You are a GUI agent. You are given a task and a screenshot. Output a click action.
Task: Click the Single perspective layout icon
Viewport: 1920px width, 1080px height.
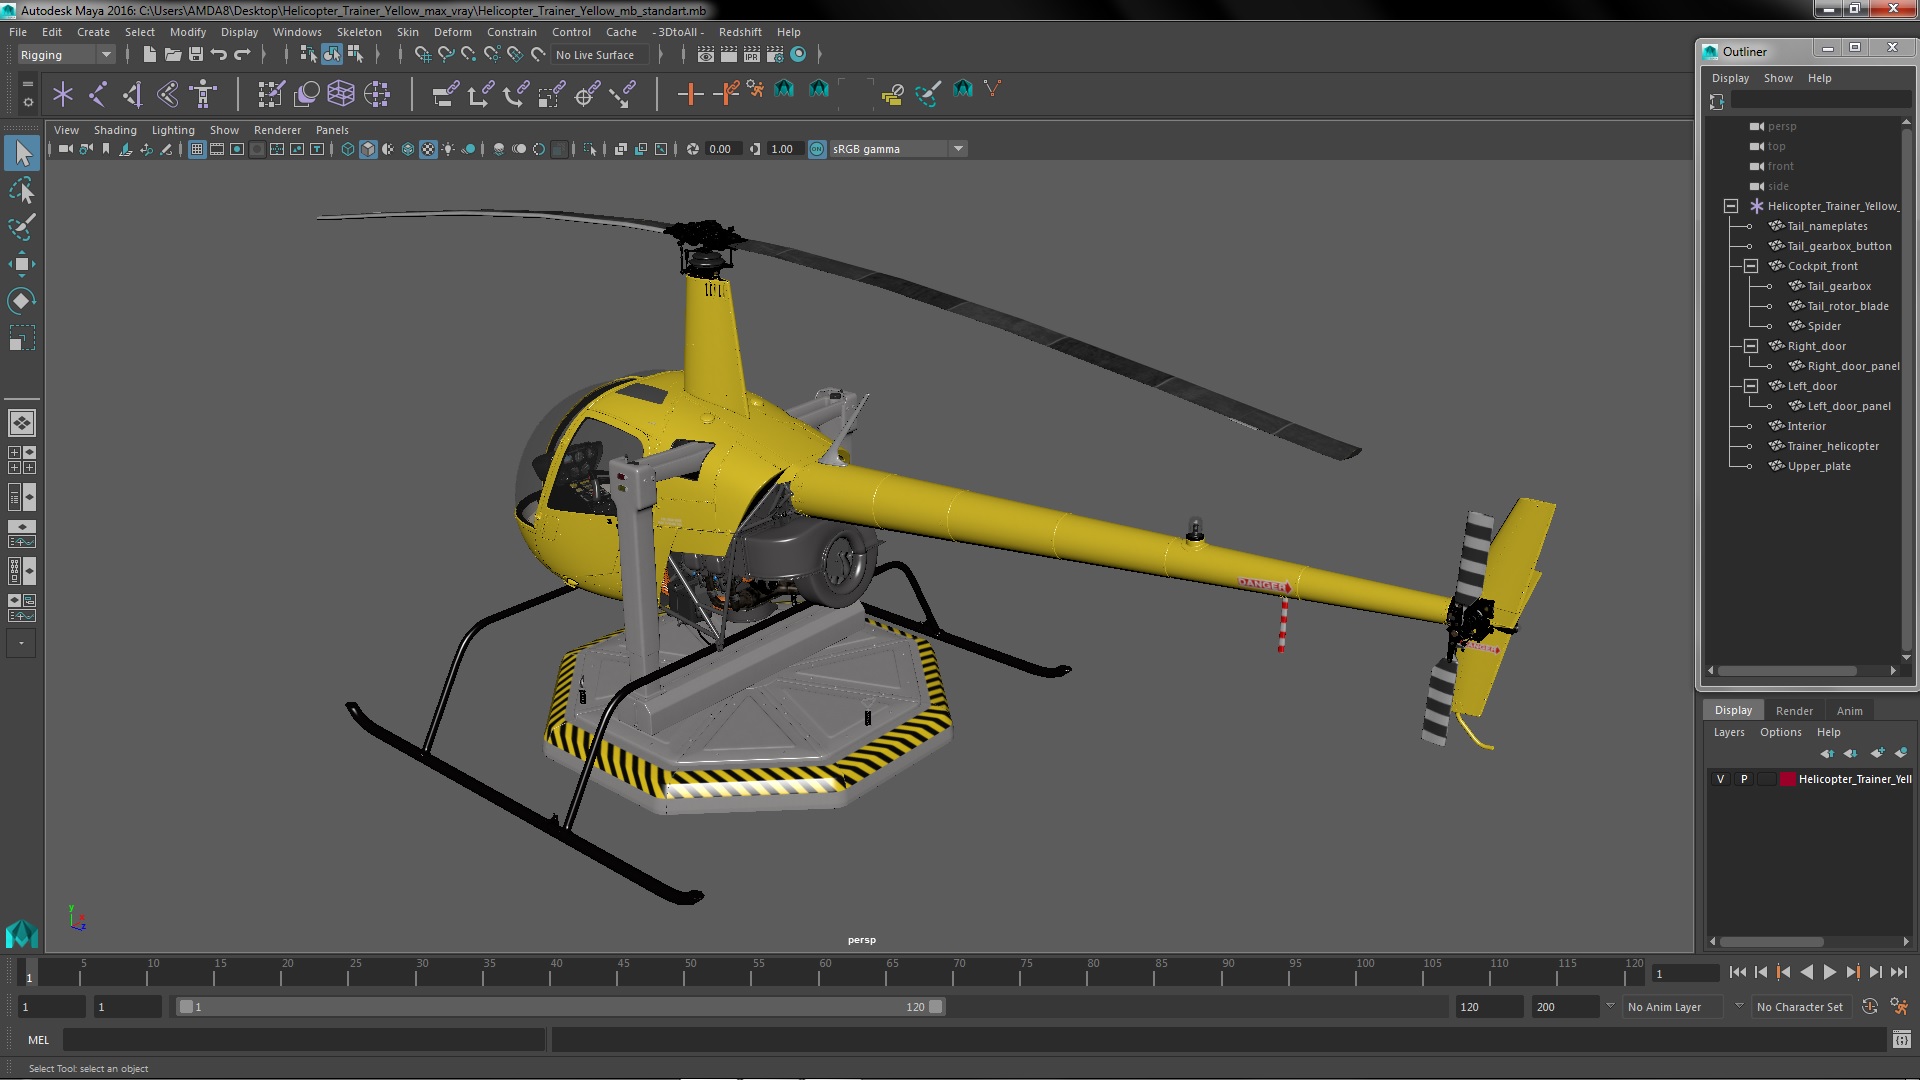[x=22, y=423]
